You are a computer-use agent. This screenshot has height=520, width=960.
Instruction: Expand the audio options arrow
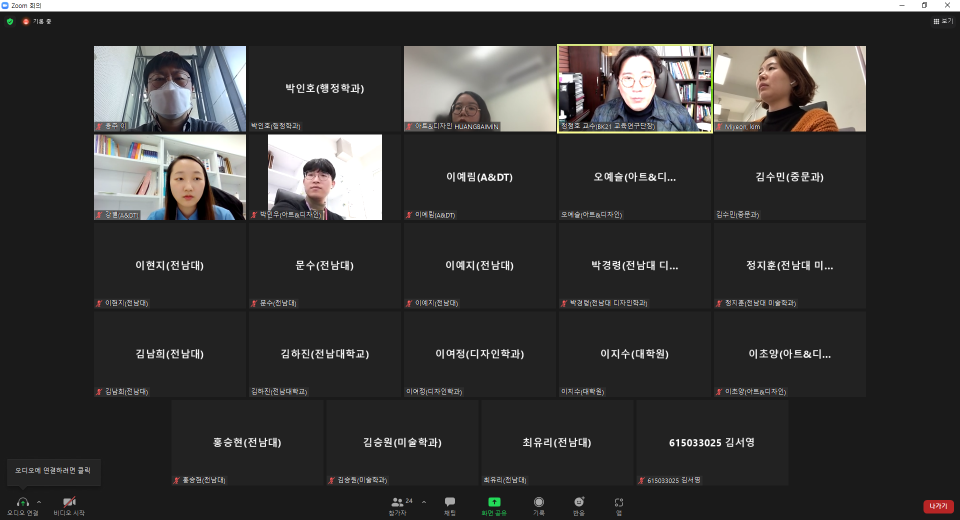pos(39,501)
